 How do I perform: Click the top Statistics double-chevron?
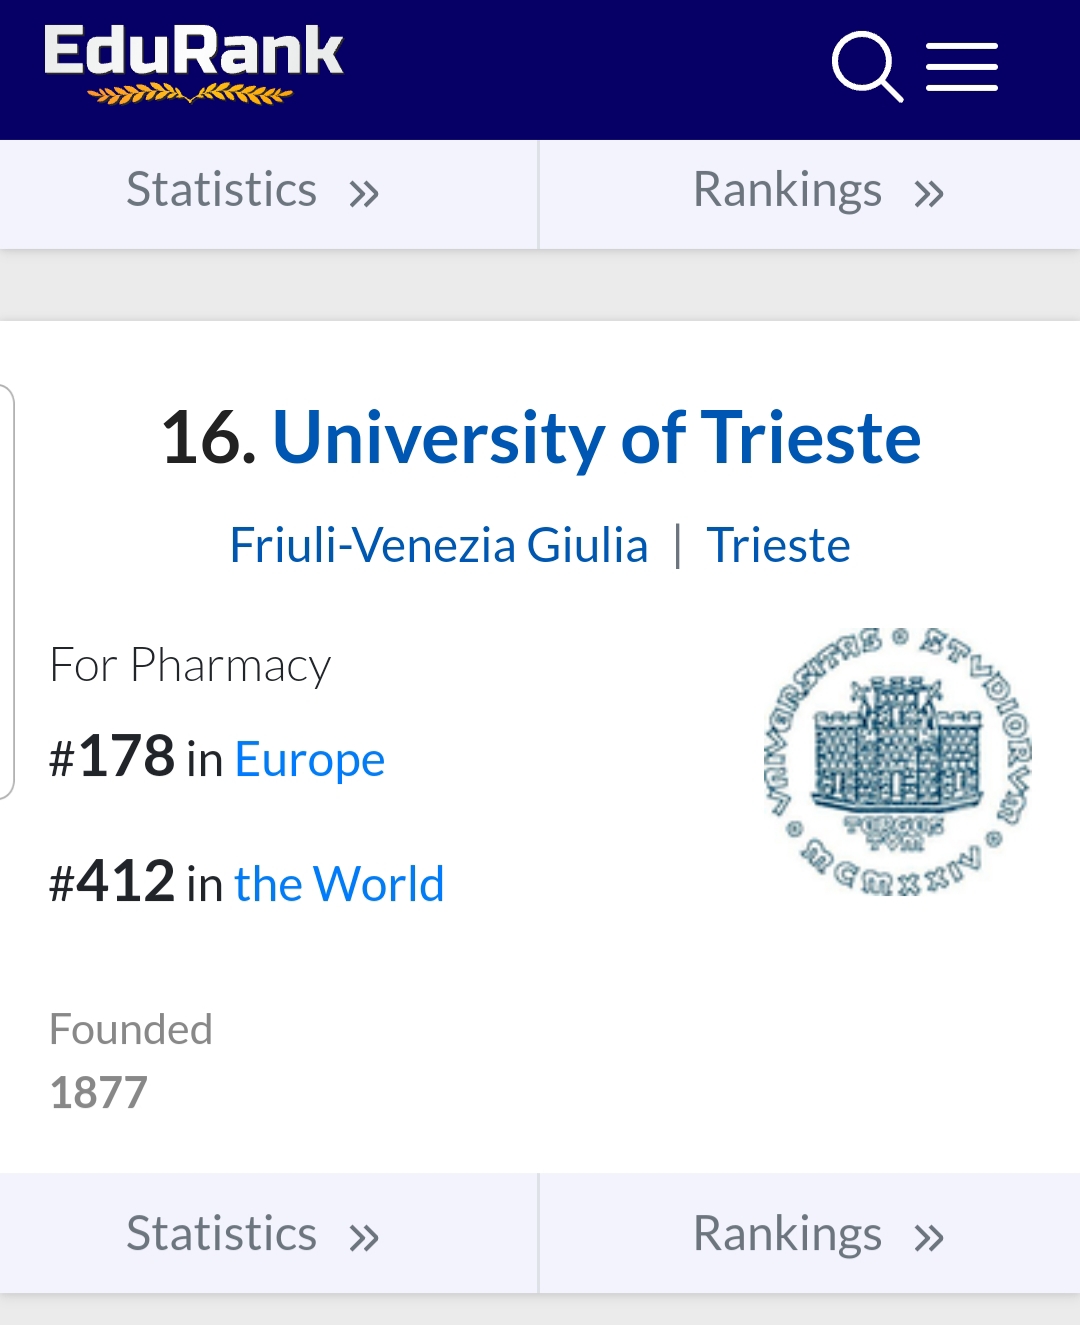pos(364,193)
